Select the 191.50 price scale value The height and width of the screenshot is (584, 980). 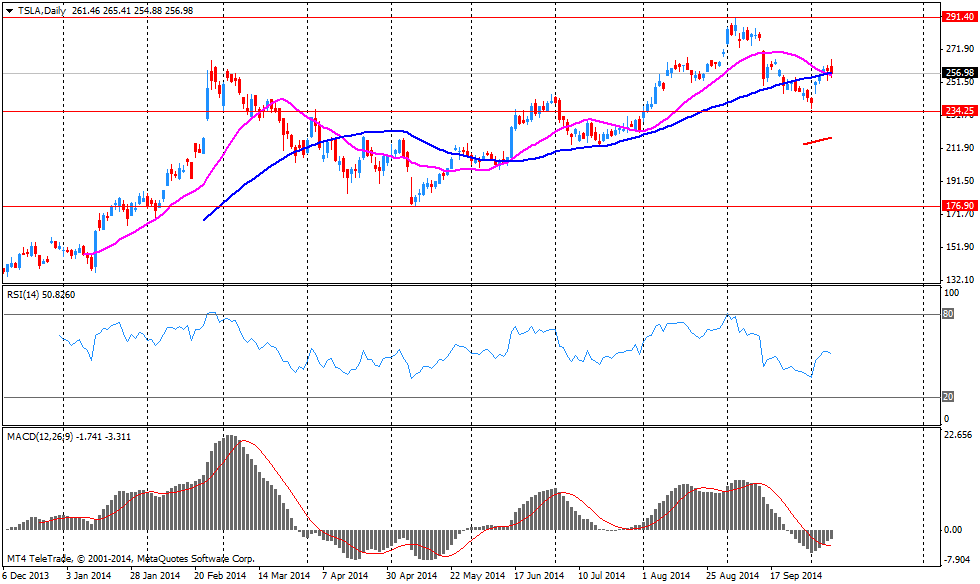click(960, 181)
